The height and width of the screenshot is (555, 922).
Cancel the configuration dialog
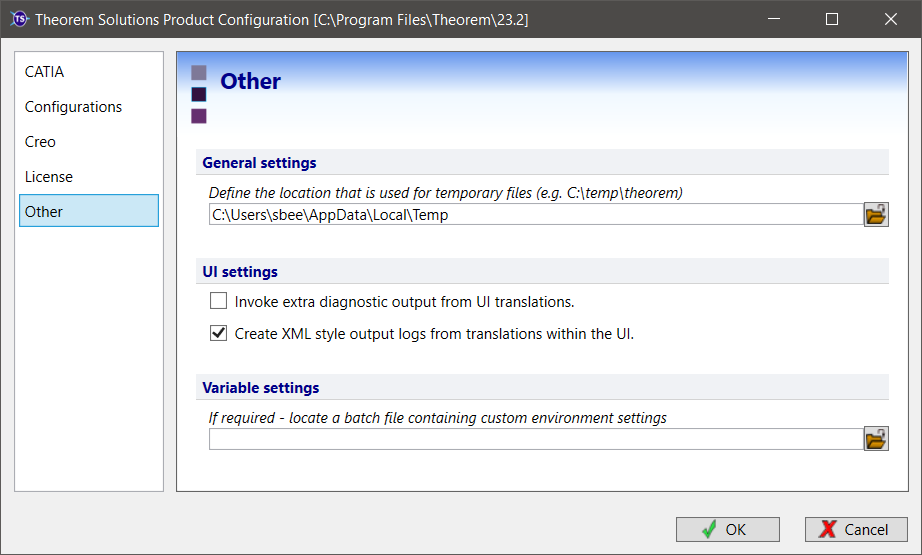tap(856, 530)
